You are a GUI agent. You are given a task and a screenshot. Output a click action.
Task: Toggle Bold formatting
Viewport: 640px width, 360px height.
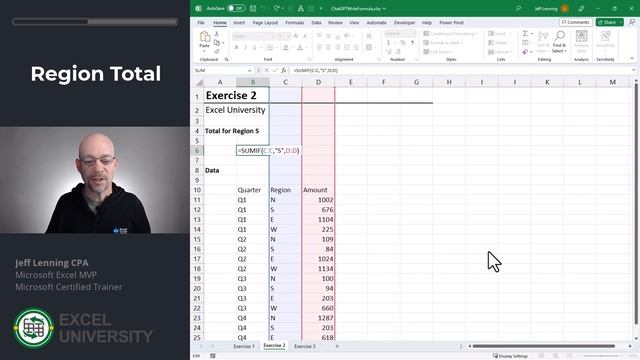236,48
